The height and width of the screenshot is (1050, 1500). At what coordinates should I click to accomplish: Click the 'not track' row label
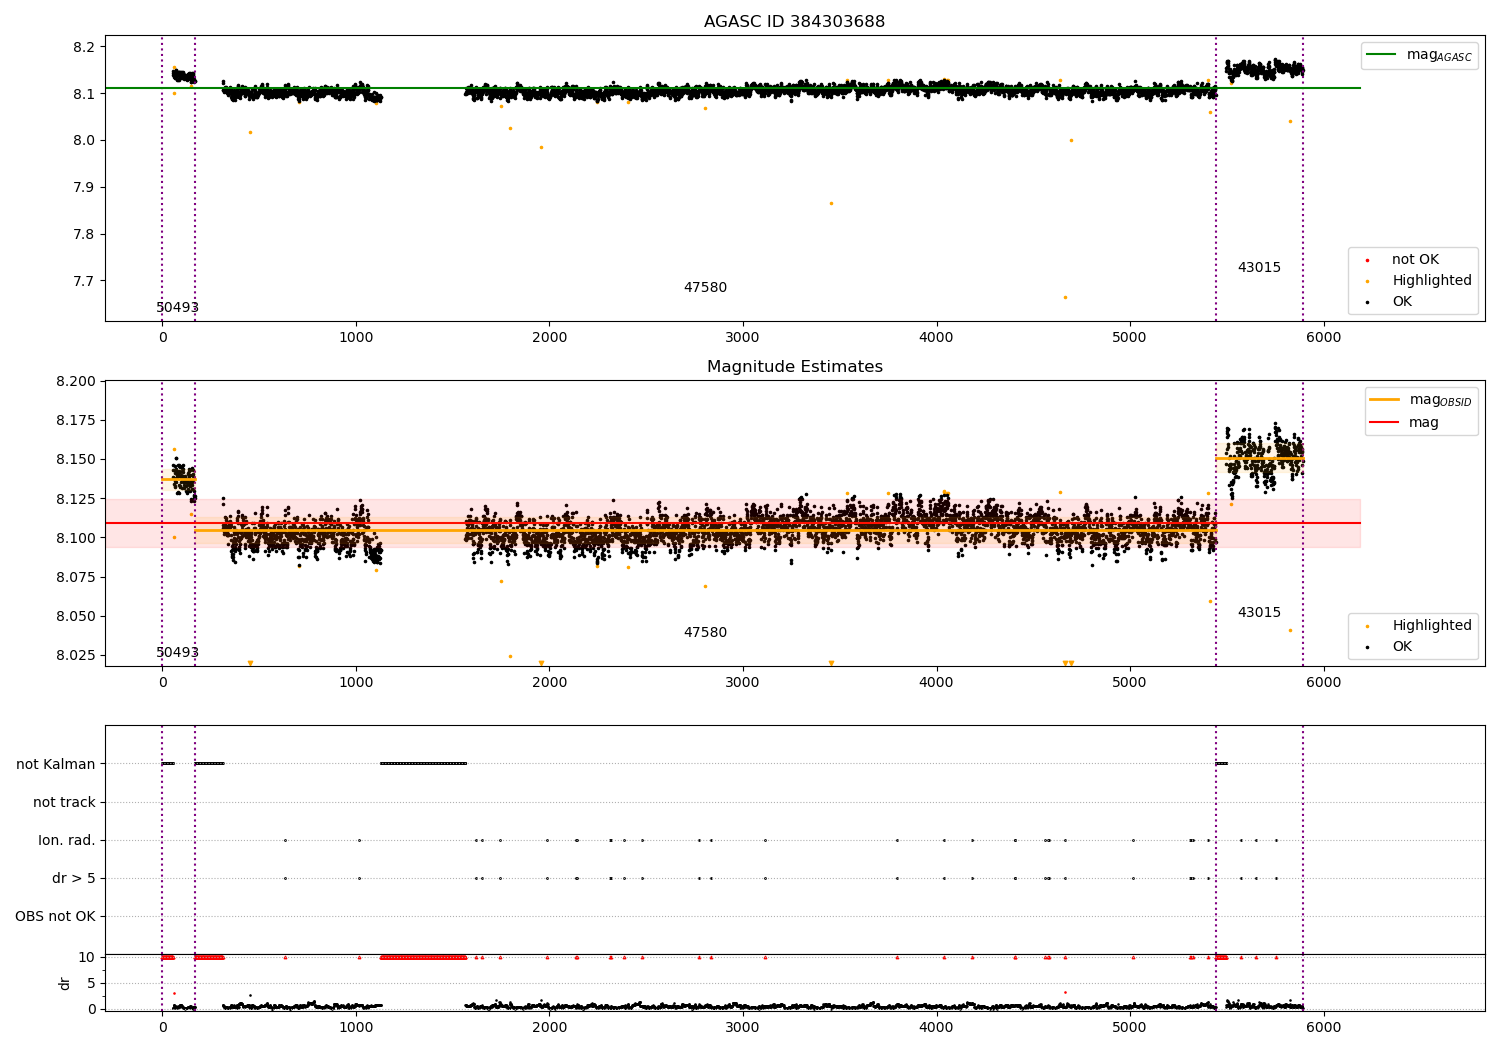(64, 802)
